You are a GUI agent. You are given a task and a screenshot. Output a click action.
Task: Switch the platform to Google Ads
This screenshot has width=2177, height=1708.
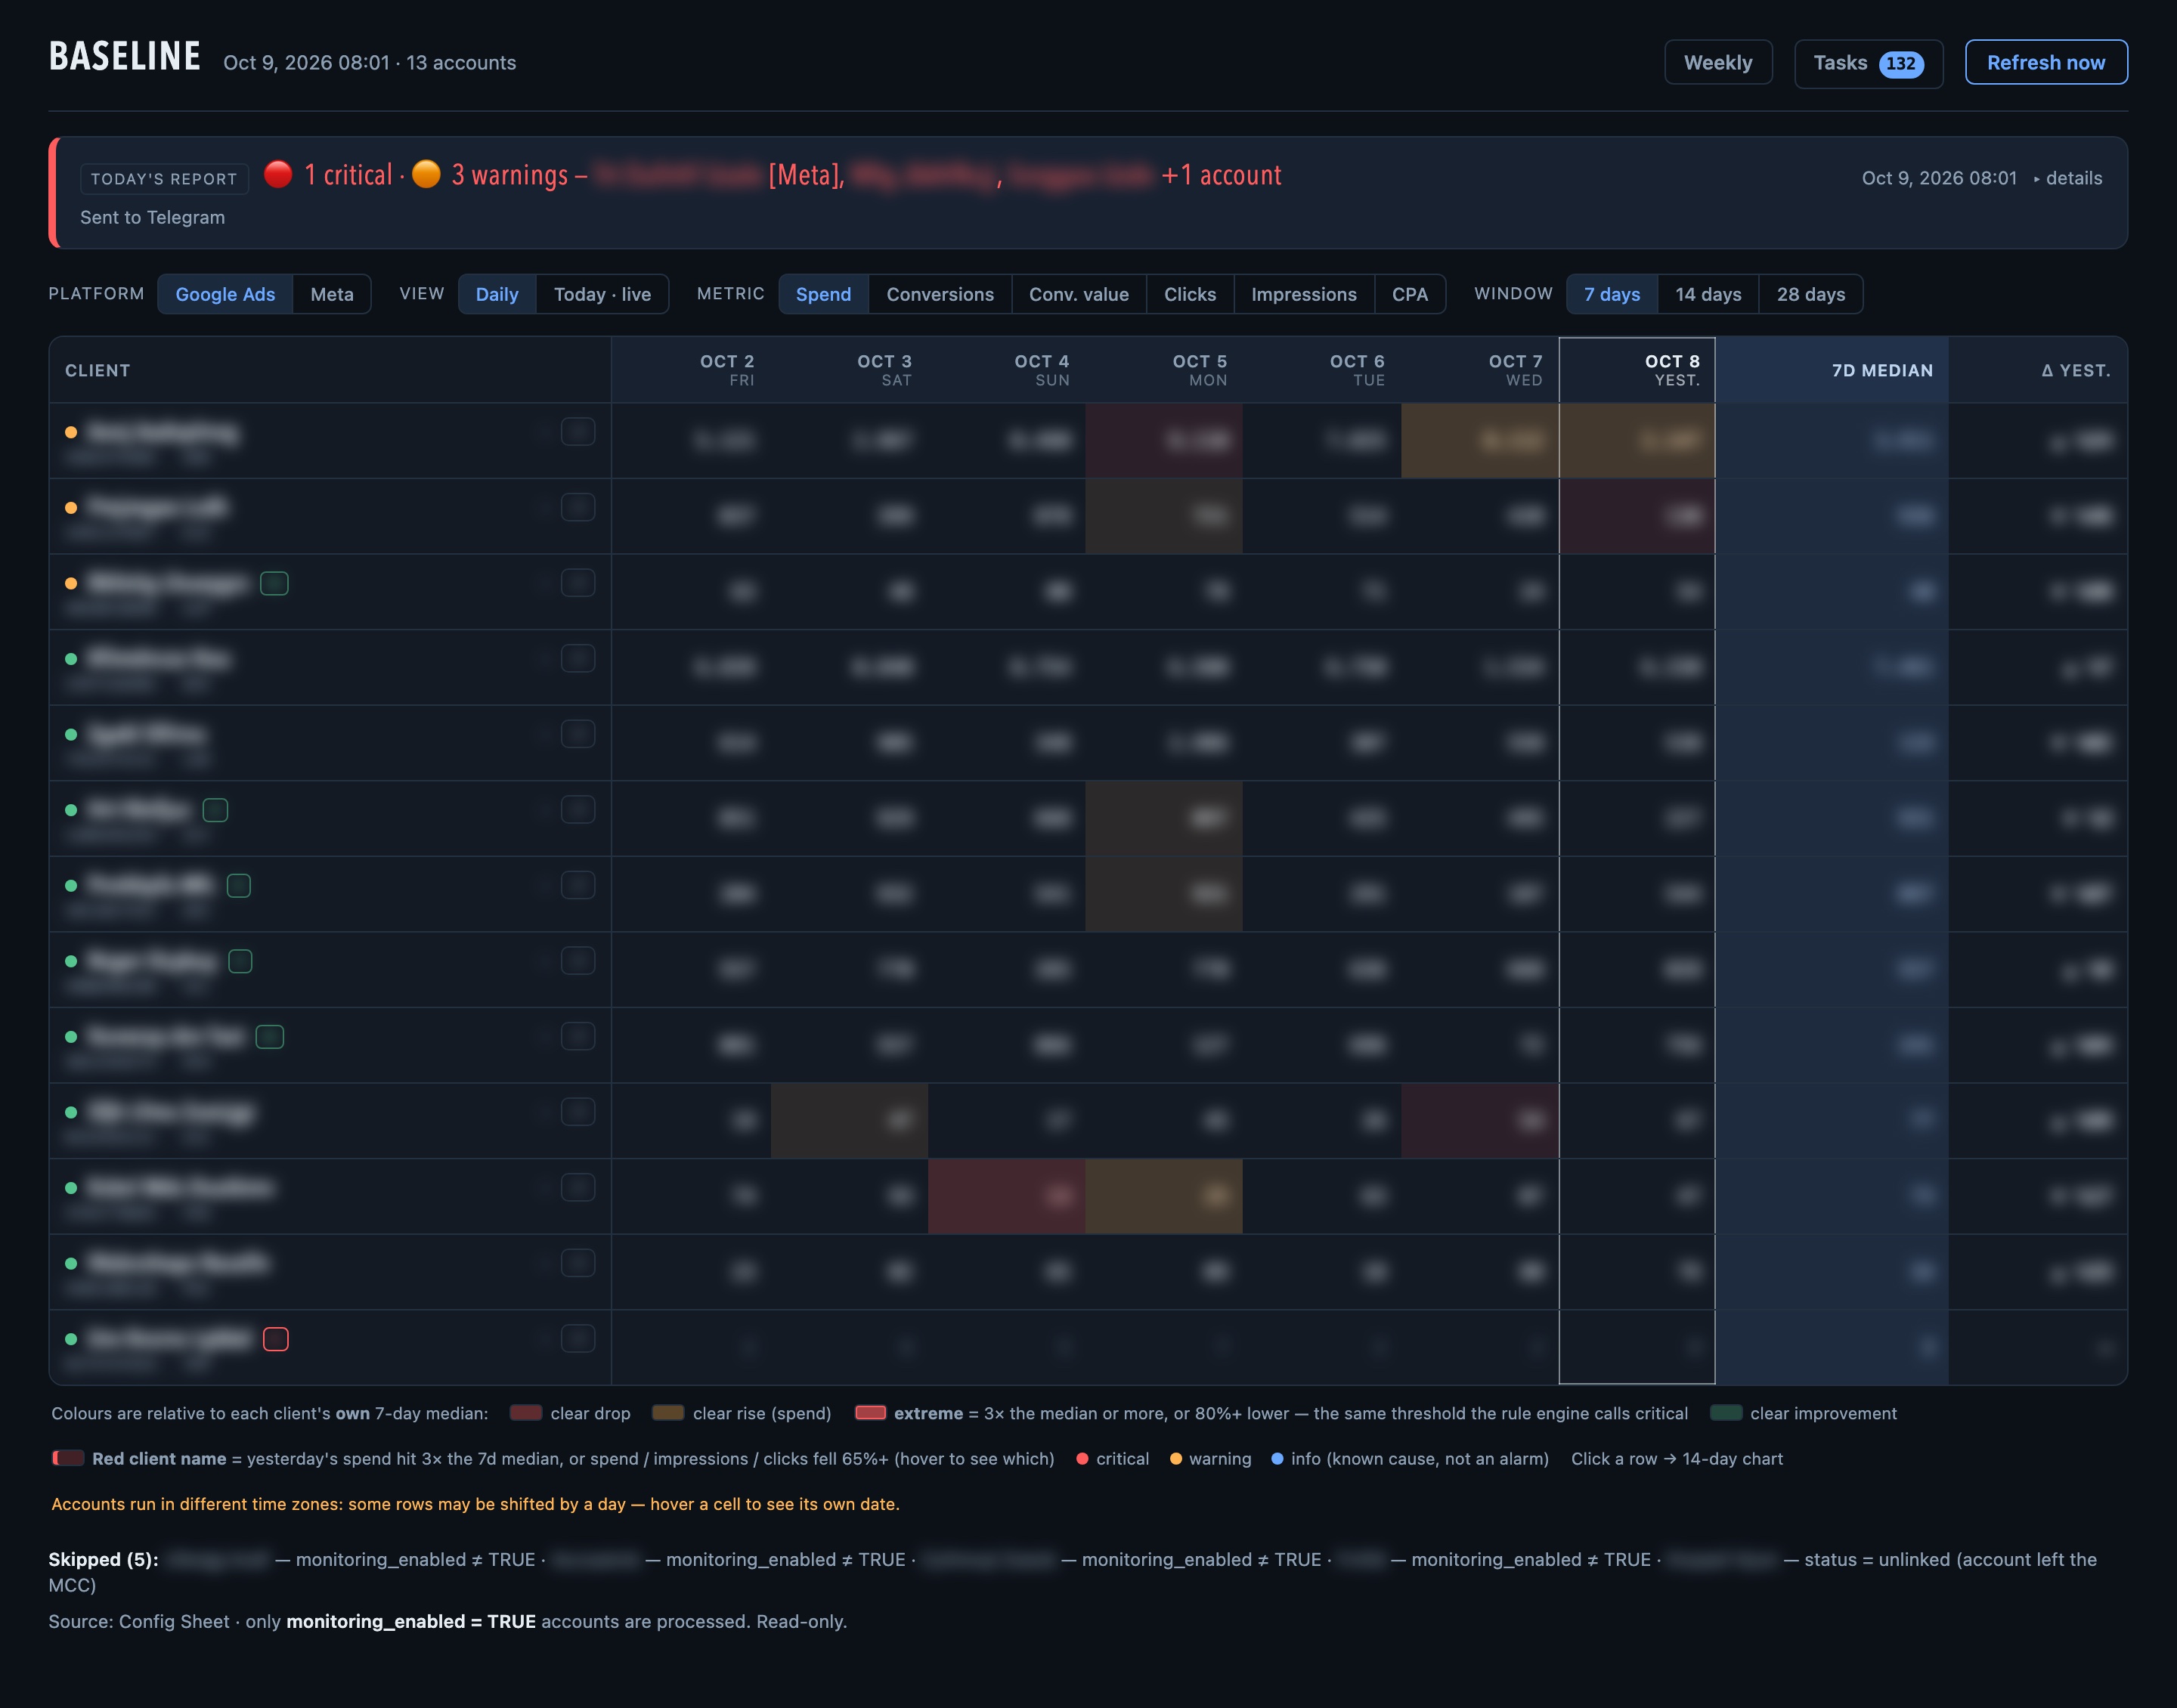(225, 294)
